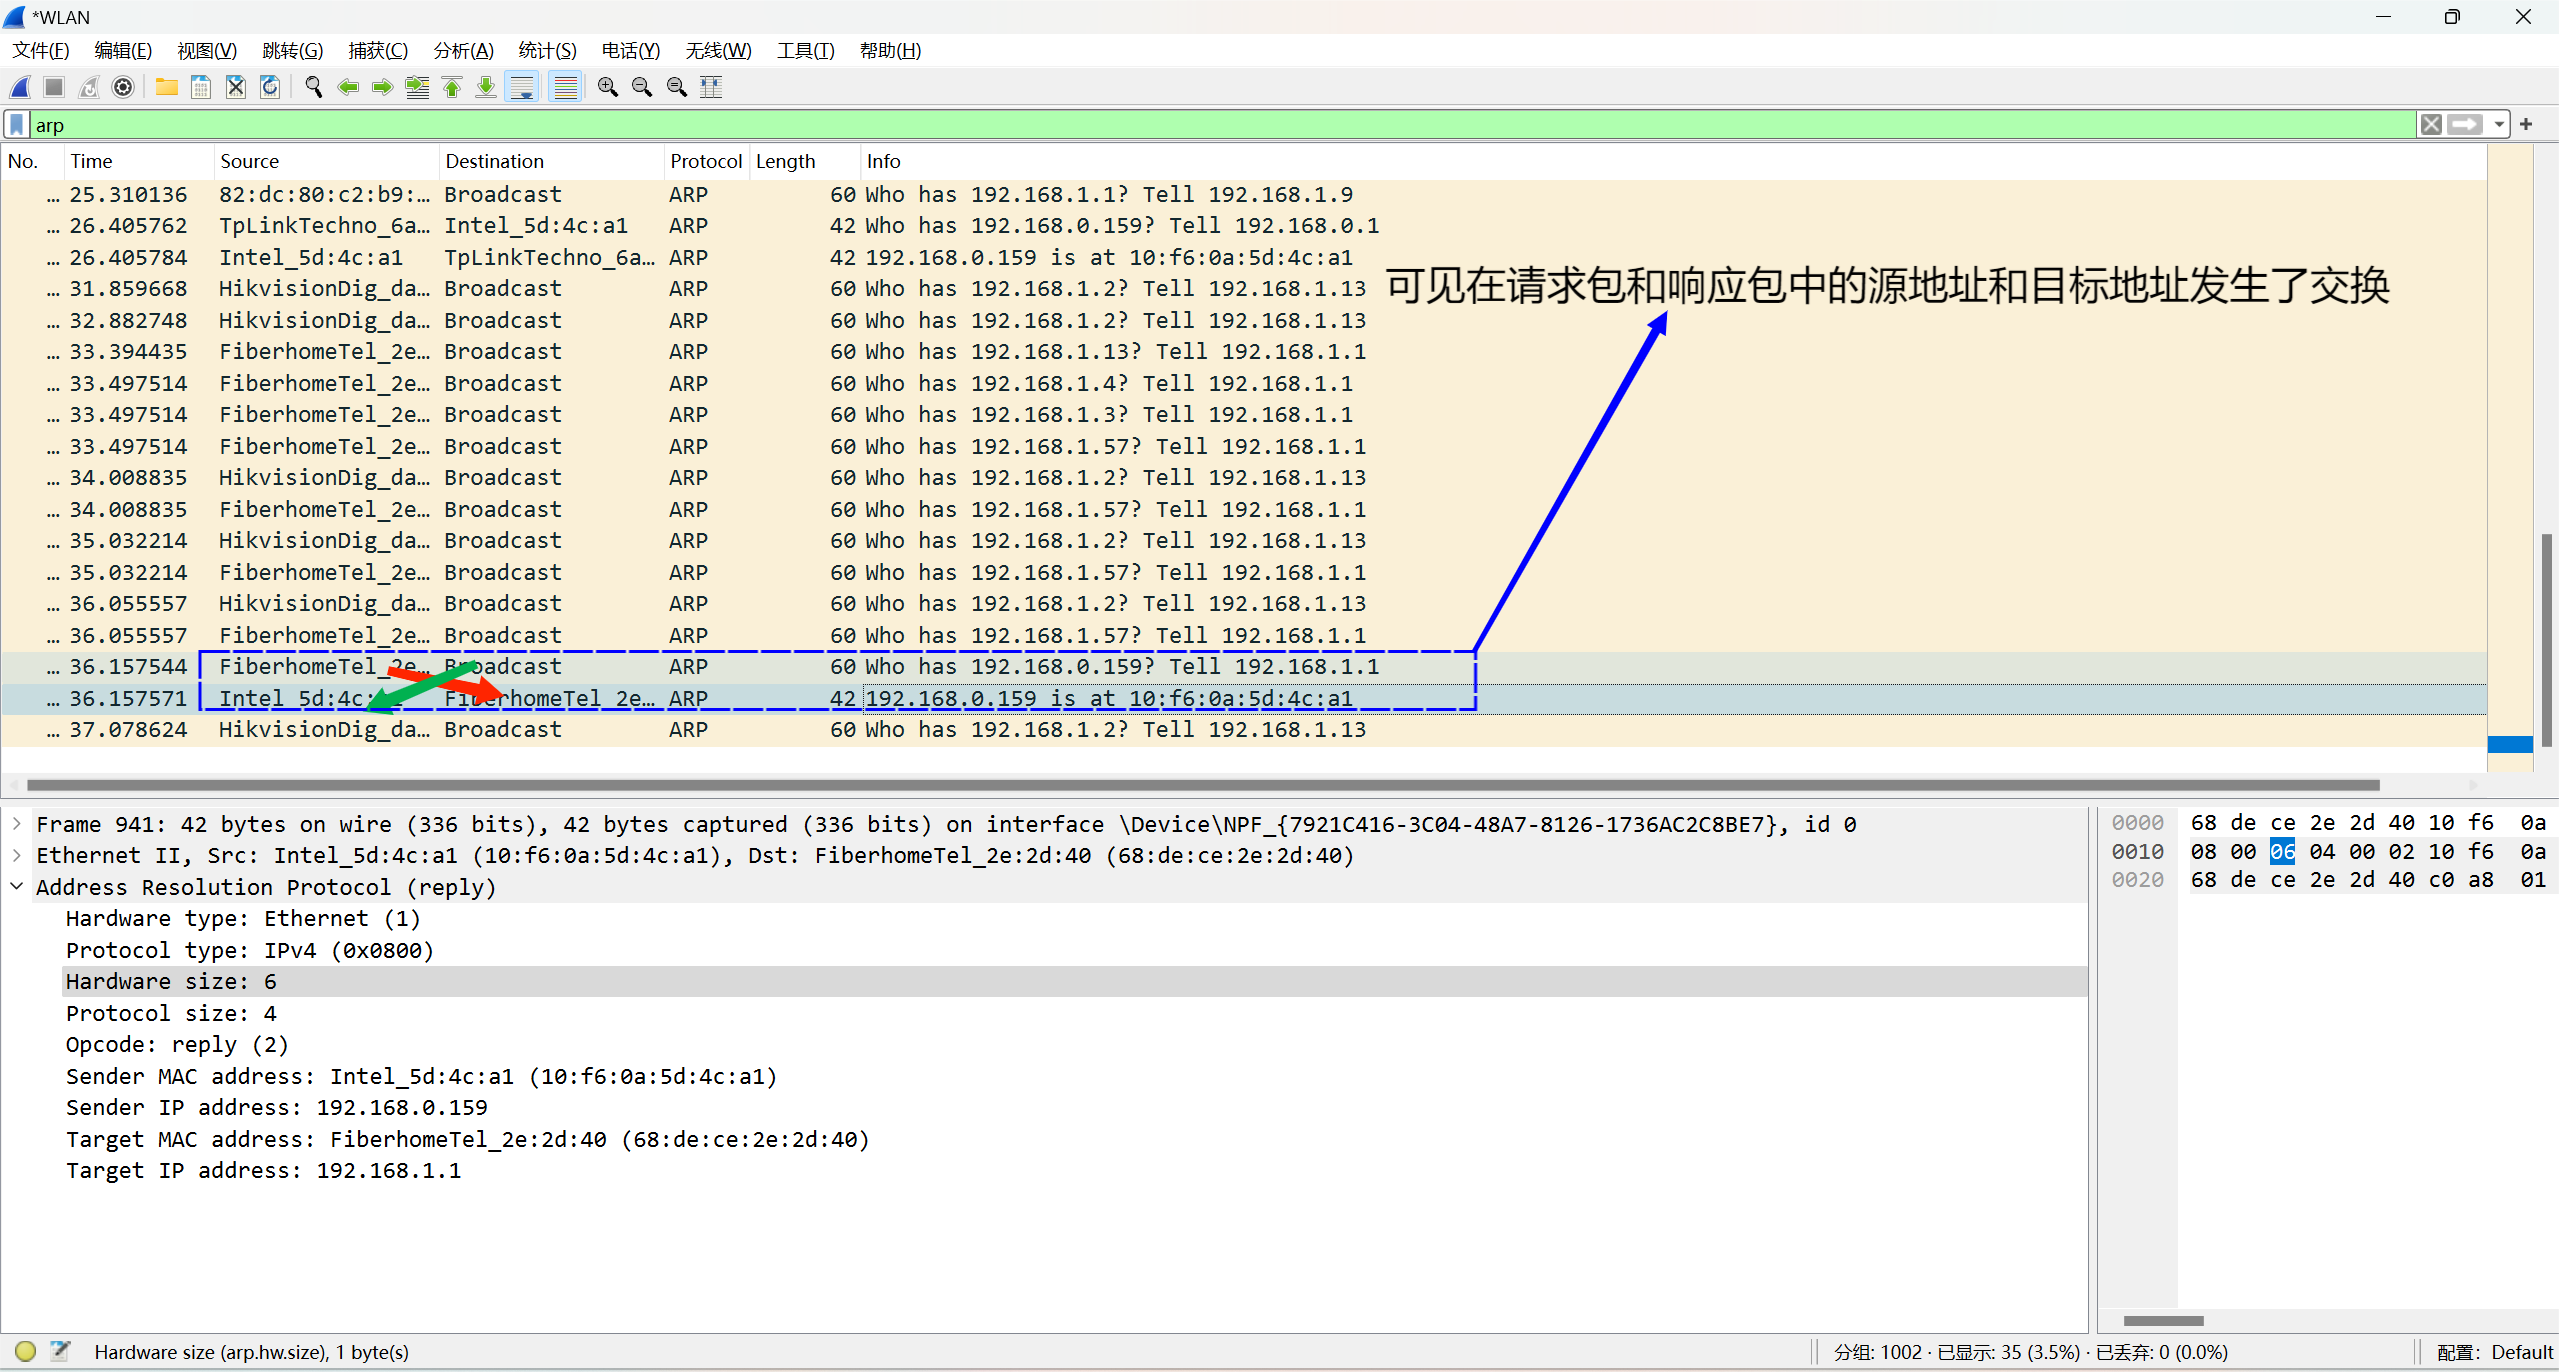Go to specified packet
The image size is (2559, 1372).
tap(417, 88)
